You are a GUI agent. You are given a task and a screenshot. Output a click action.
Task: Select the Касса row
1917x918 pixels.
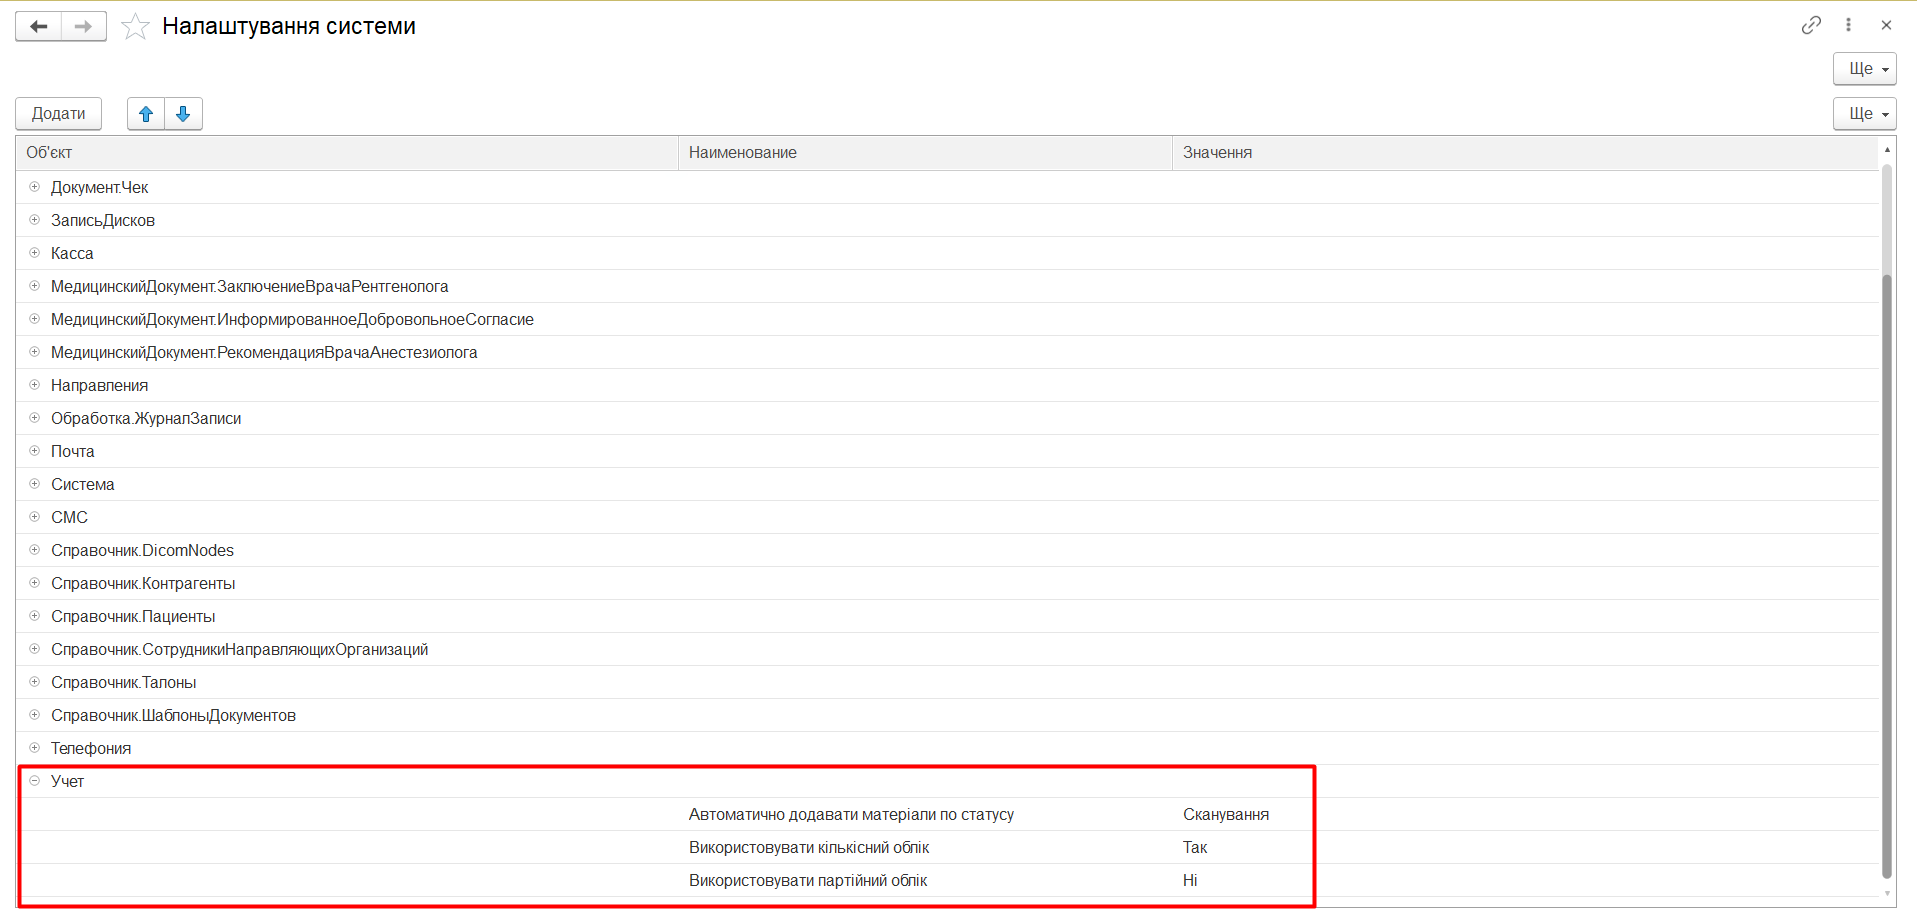(72, 254)
